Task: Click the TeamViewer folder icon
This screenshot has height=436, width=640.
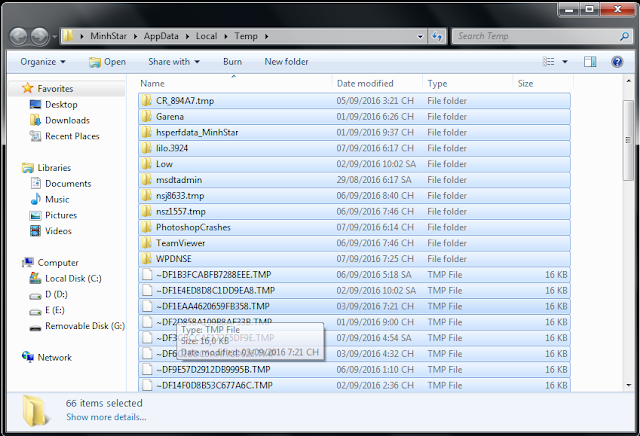Action: [147, 243]
